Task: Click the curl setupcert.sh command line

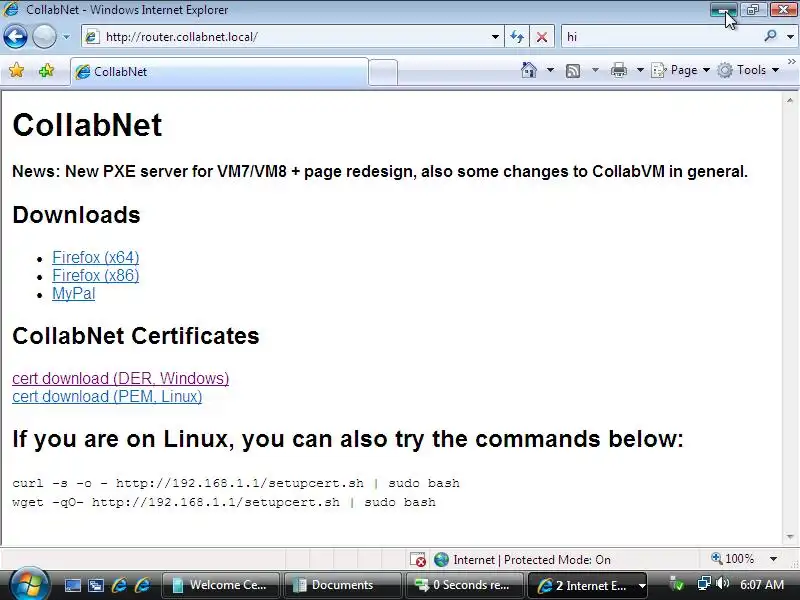Action: click(x=236, y=483)
